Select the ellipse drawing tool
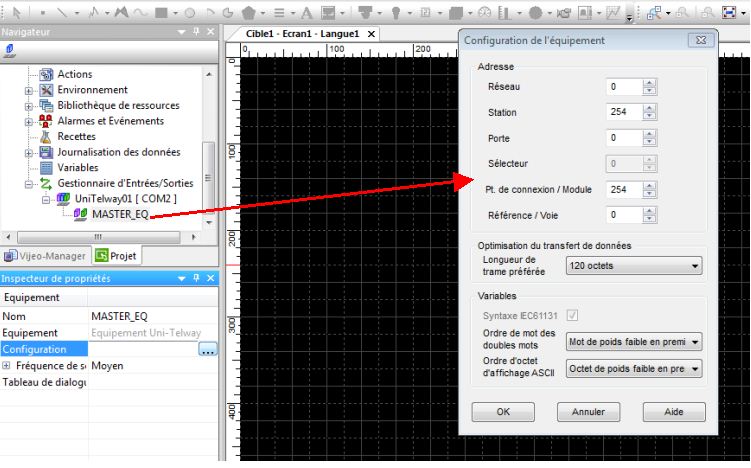The width and height of the screenshot is (751, 468). pyautogui.click(x=189, y=13)
